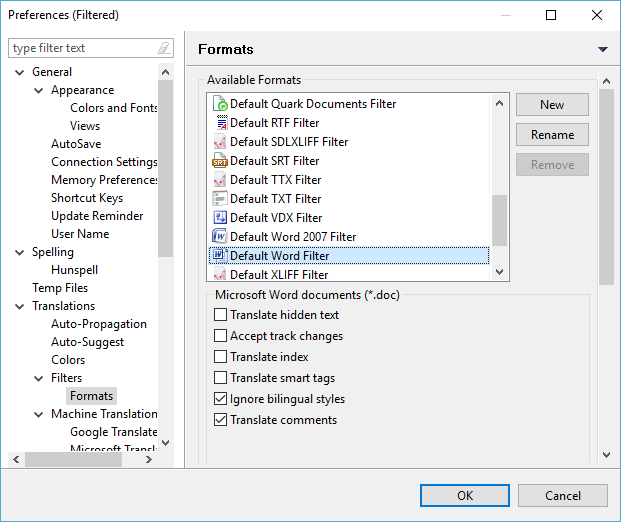Viewport: 621px width, 522px height.
Task: Click the Default XLIFF Filter icon
Action: pos(220,274)
